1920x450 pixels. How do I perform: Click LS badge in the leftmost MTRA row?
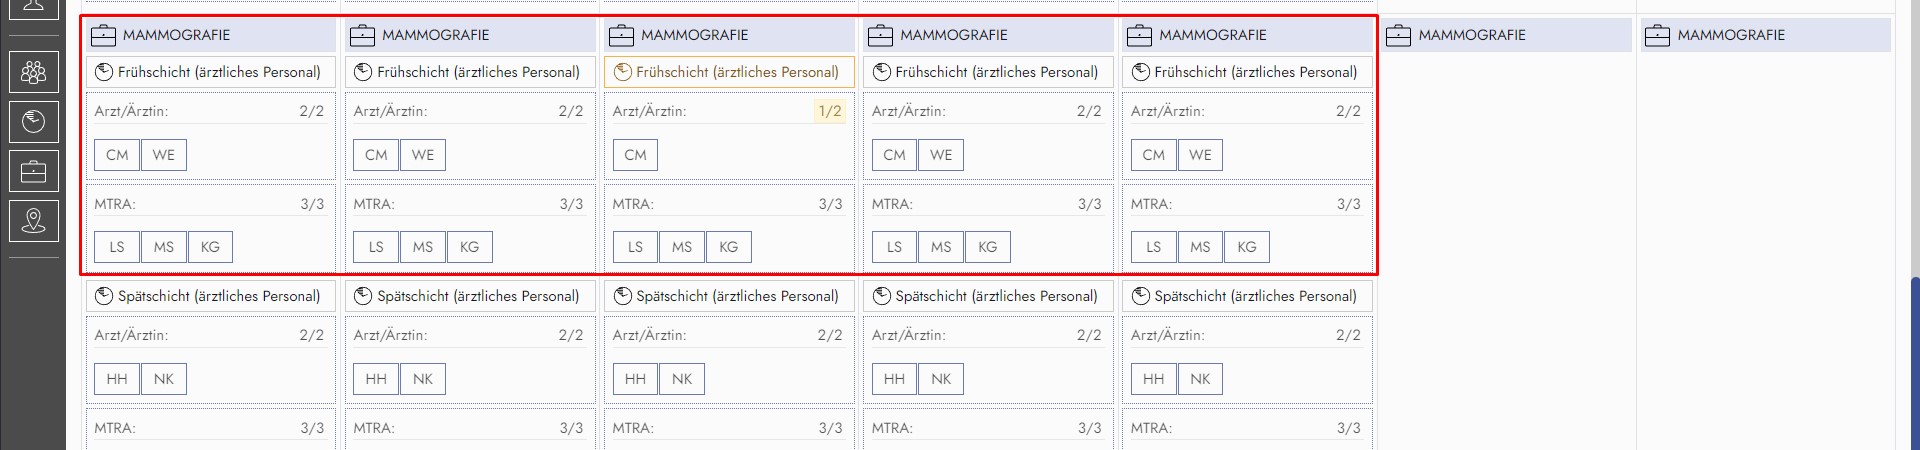tap(117, 247)
